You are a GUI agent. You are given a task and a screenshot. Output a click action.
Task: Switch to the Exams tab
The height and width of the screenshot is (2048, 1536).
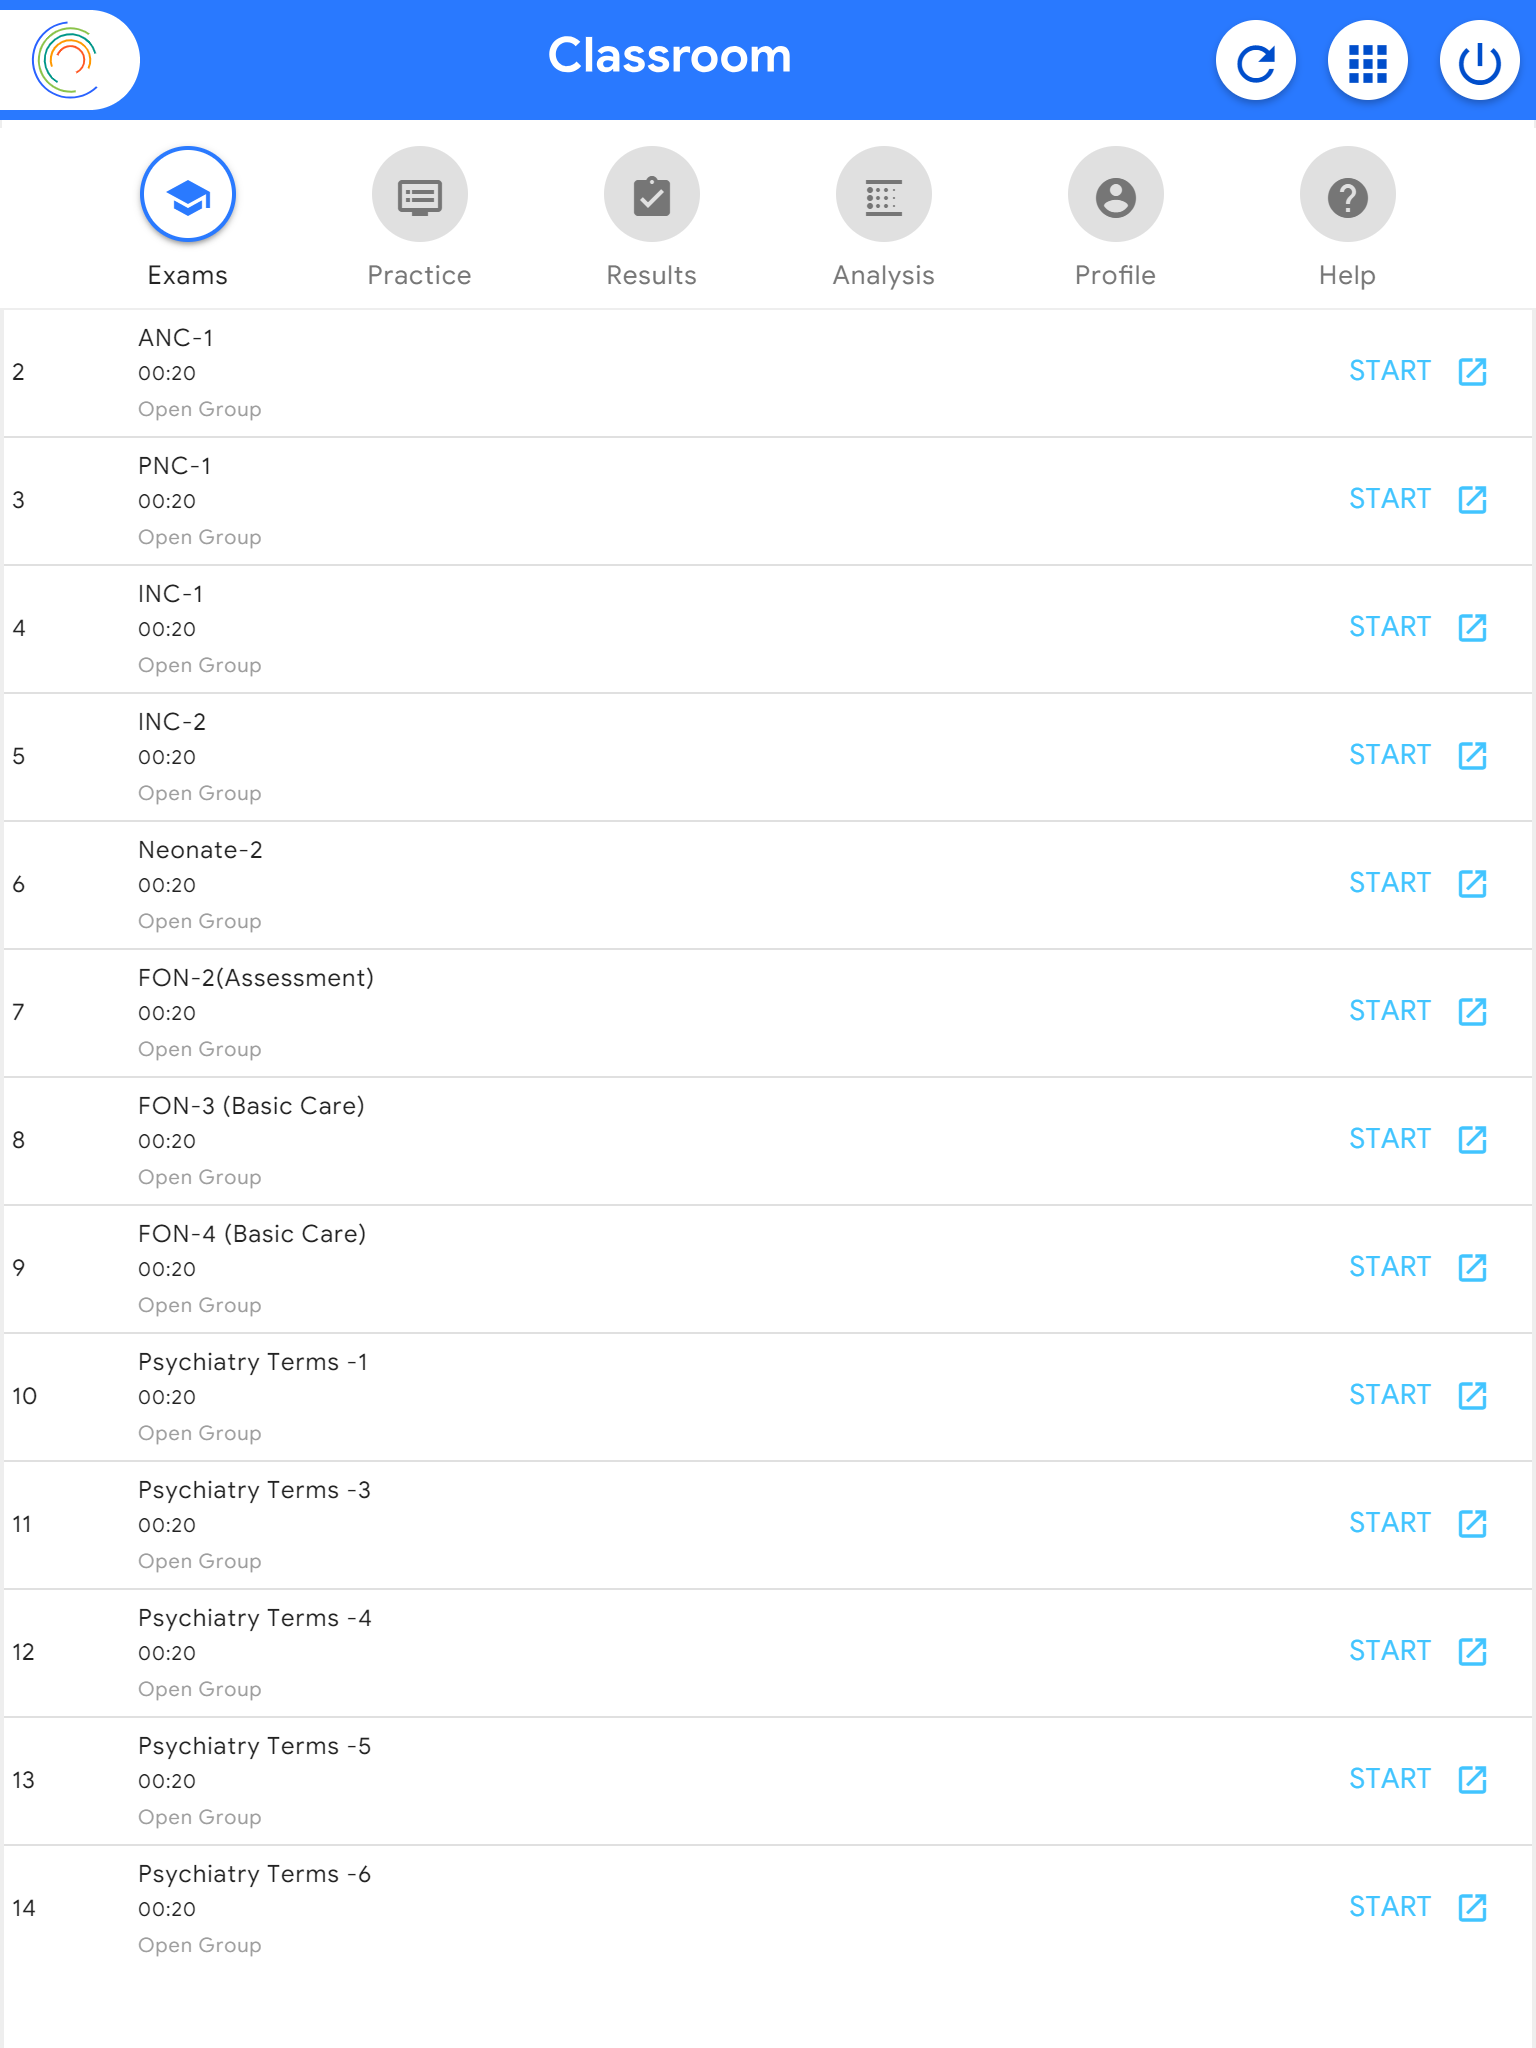click(x=188, y=196)
